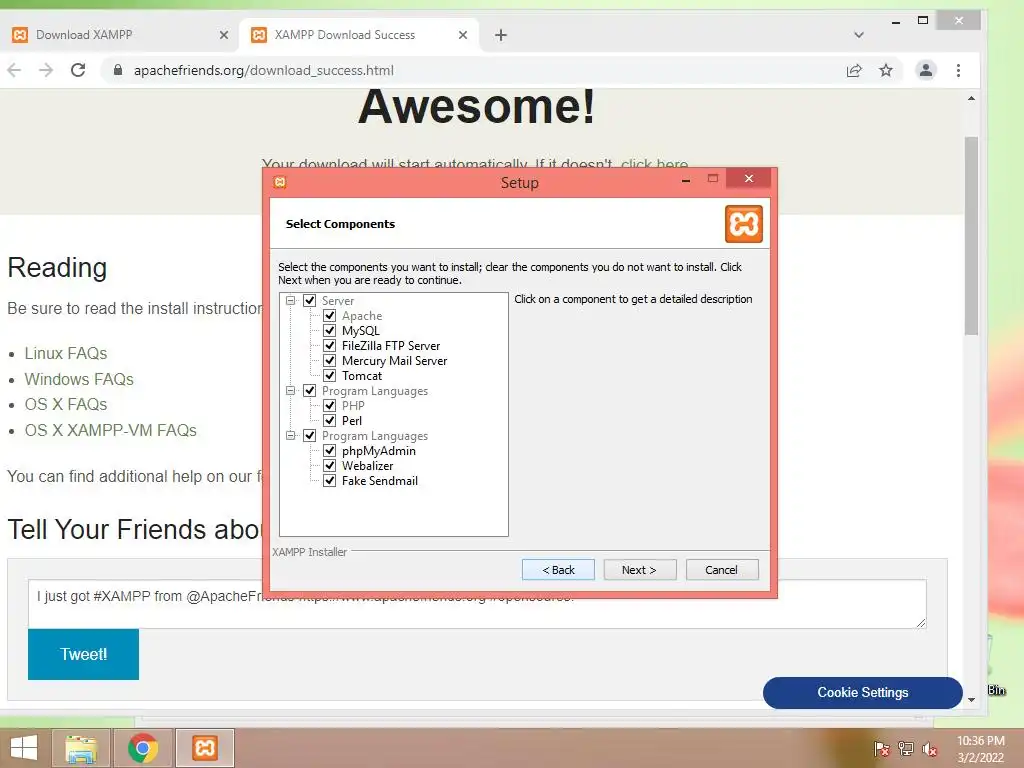Open Chrome from the taskbar

coord(143,748)
